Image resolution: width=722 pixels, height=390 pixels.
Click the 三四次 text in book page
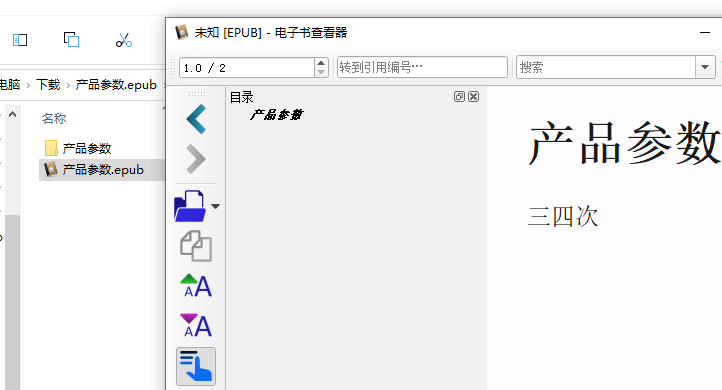point(563,216)
